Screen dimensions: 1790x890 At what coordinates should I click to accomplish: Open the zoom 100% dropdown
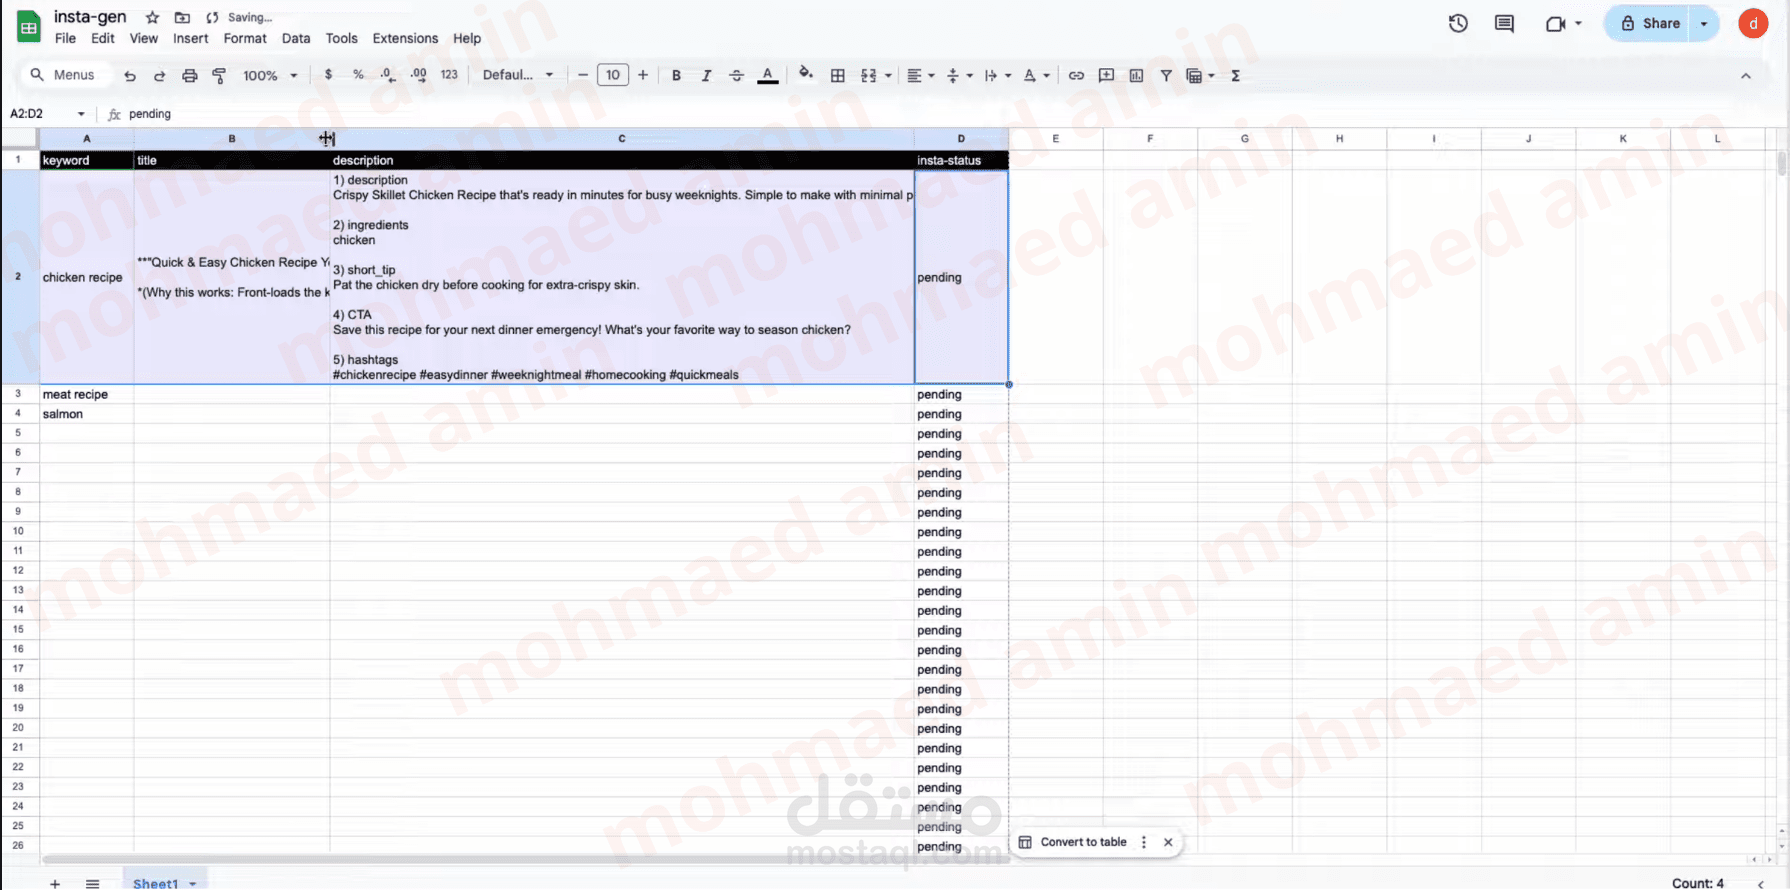270,75
